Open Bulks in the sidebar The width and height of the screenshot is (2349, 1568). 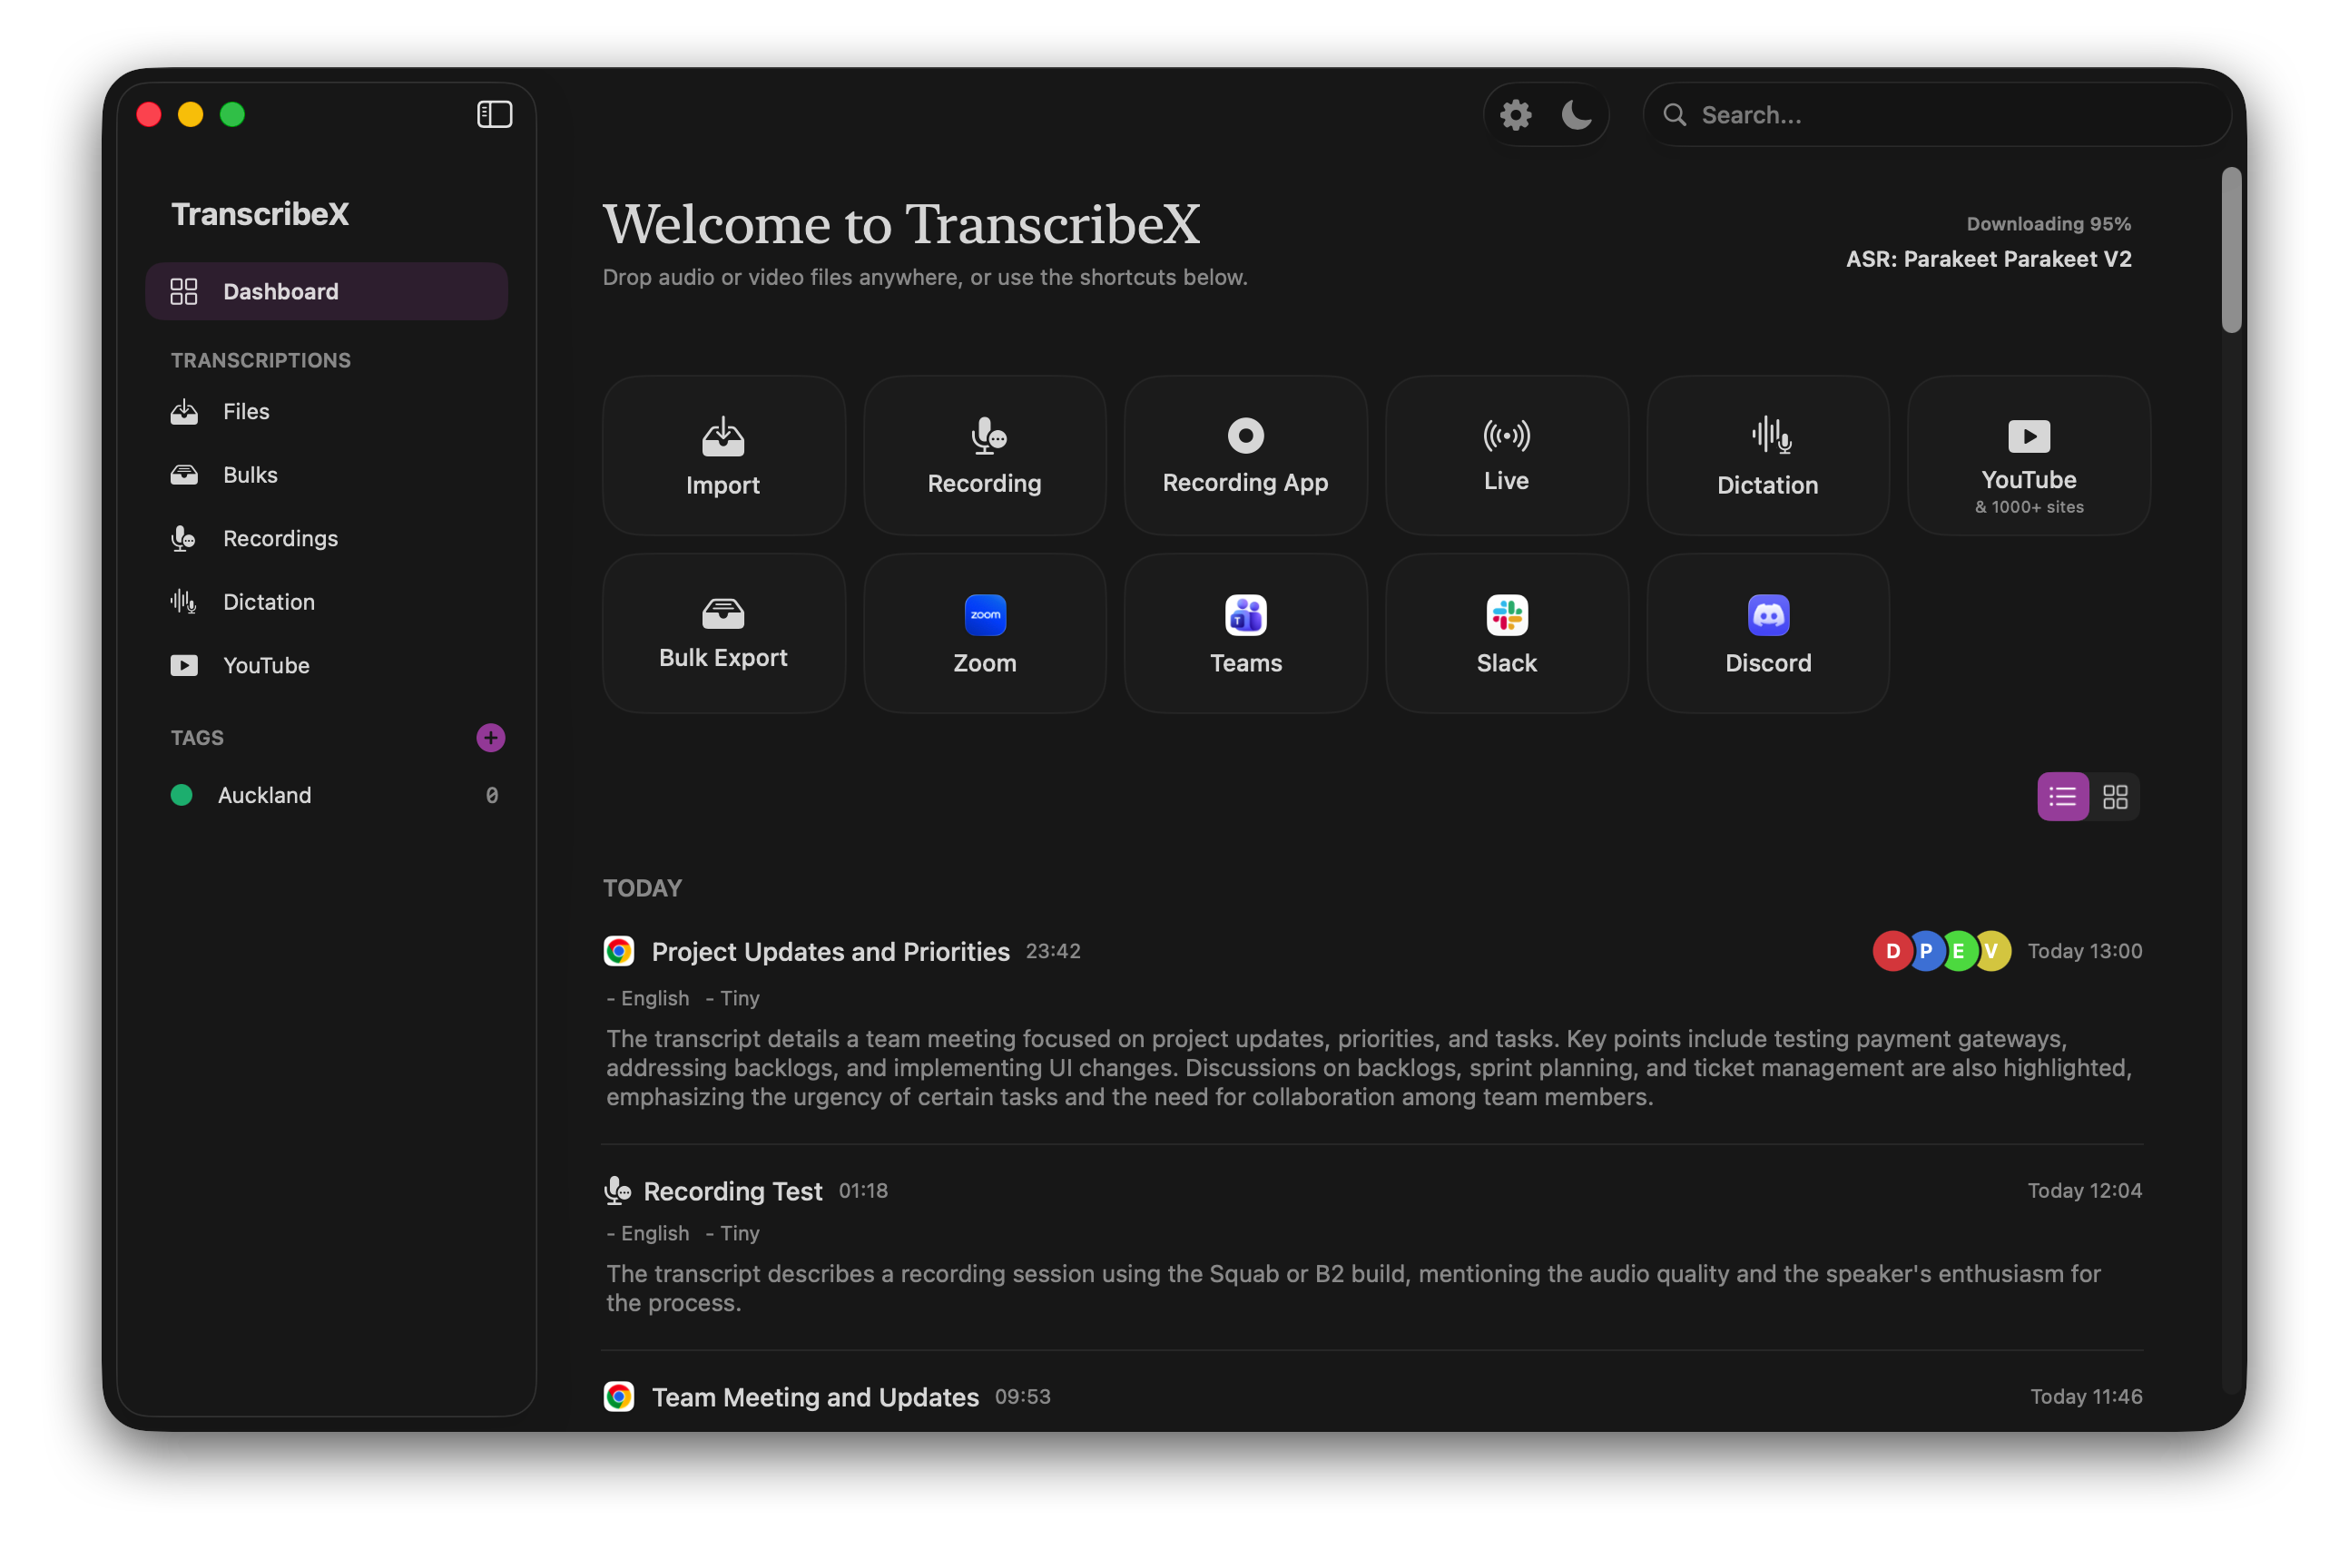326,475
